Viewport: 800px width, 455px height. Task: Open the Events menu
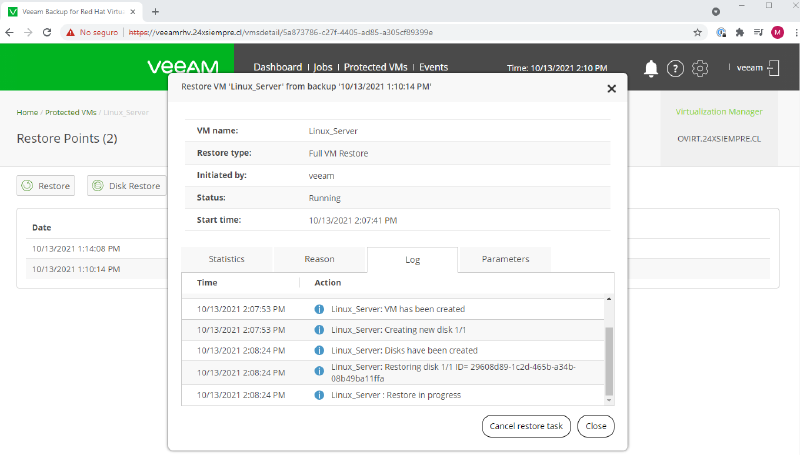tap(434, 67)
